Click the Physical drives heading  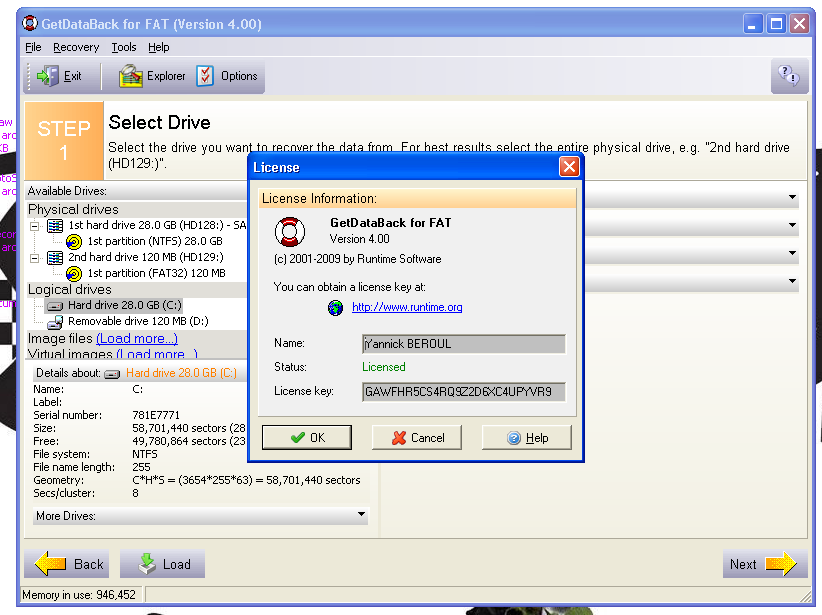click(x=73, y=210)
